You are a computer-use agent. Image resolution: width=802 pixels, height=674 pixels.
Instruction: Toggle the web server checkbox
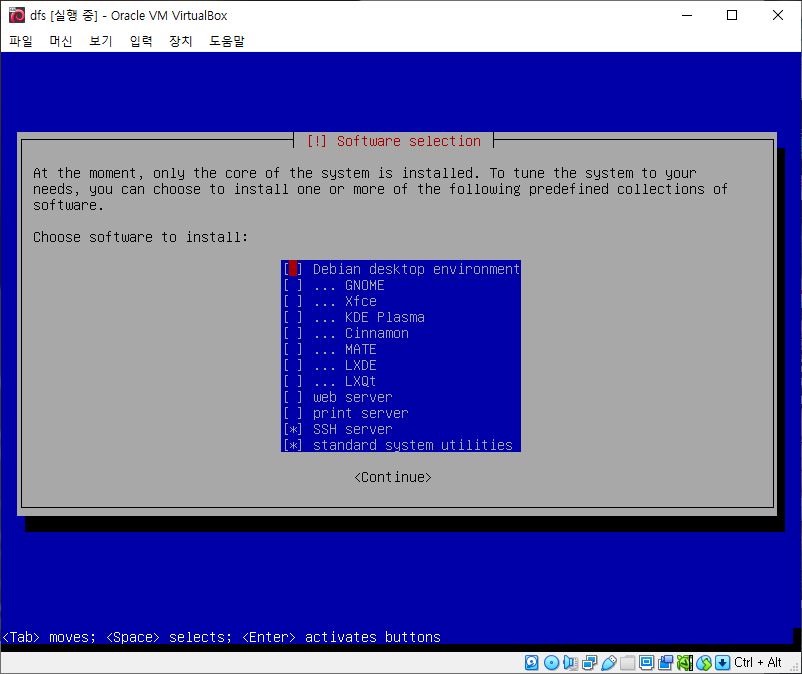[x=293, y=397]
